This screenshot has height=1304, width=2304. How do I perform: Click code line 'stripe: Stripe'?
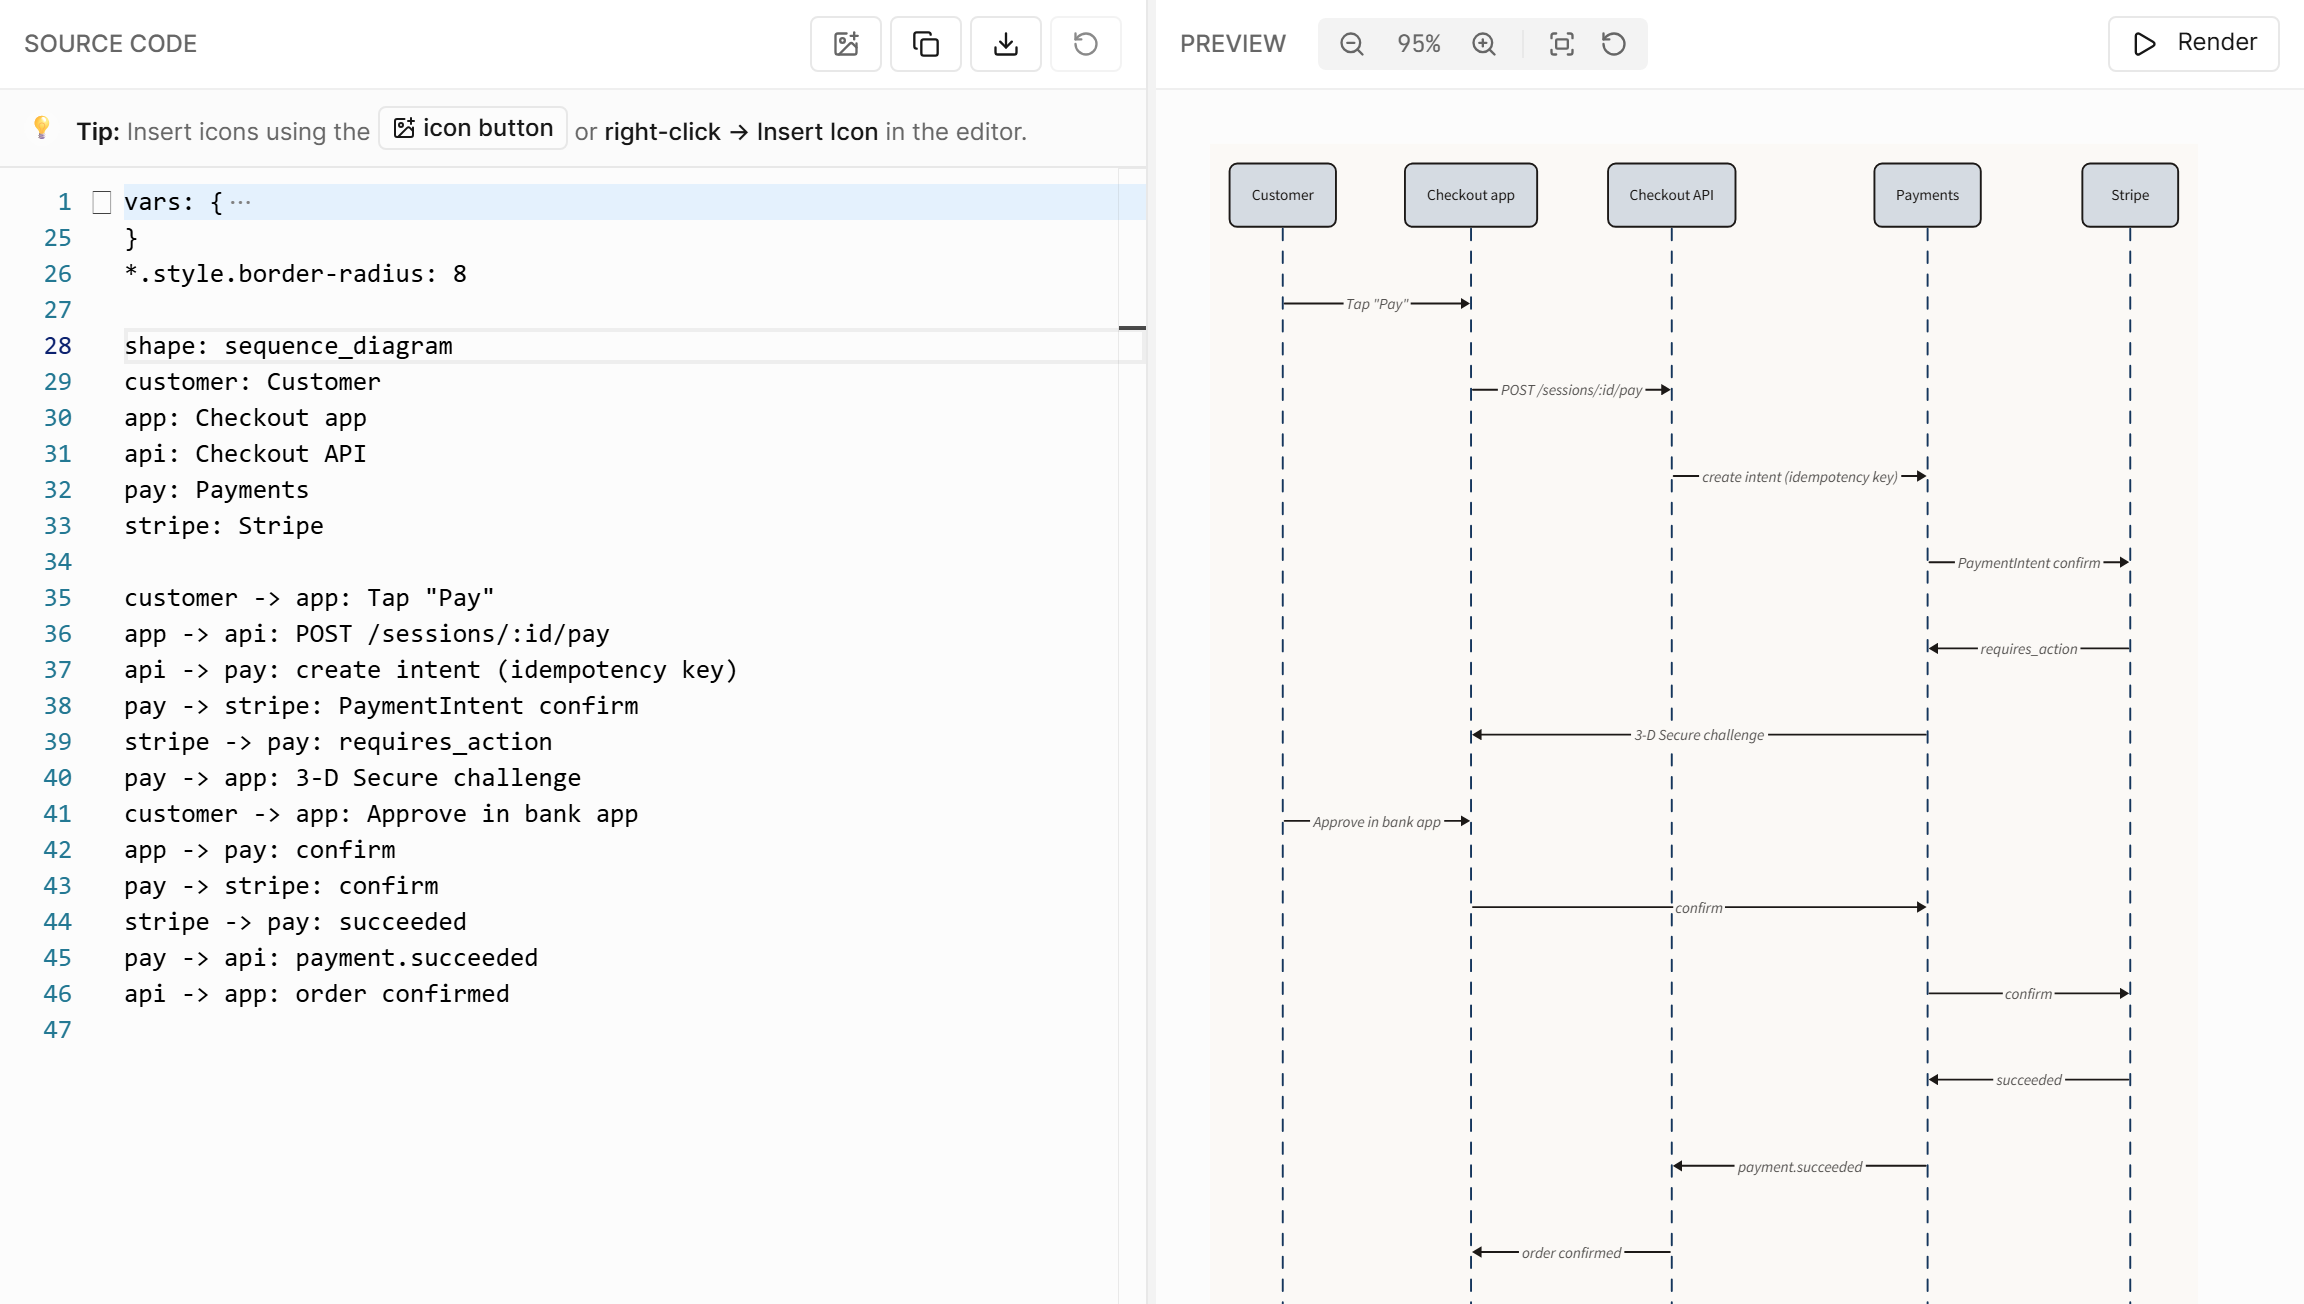pyautogui.click(x=224, y=526)
